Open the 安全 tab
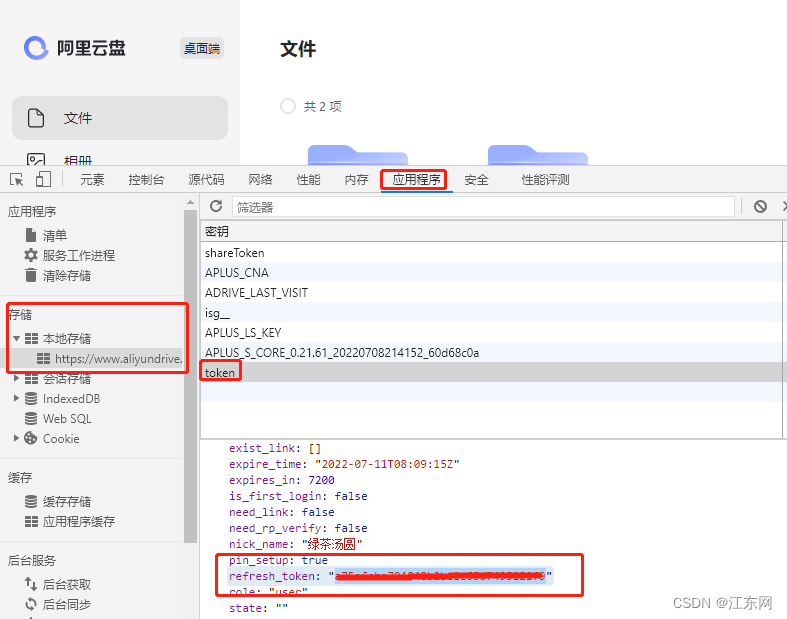787x619 pixels. [x=476, y=180]
